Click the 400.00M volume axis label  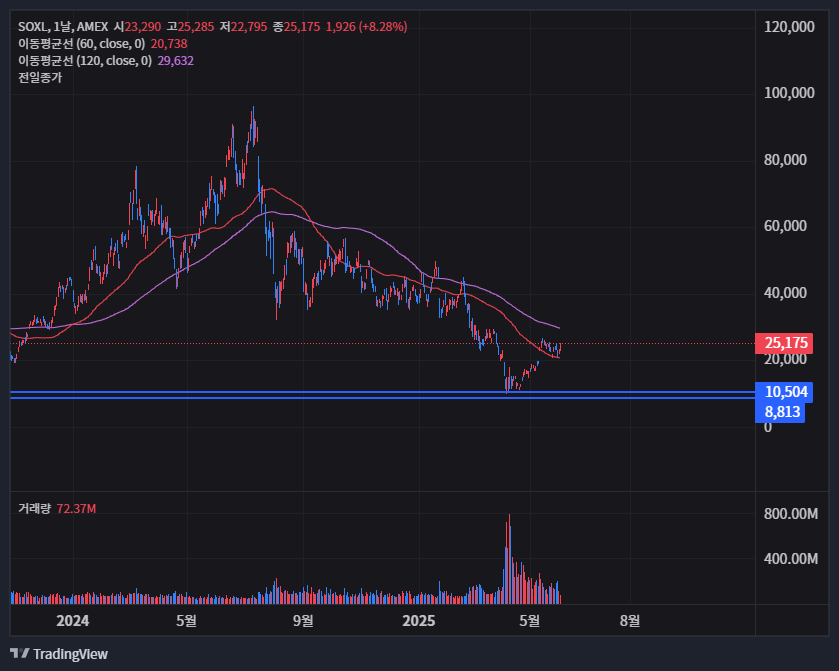tap(790, 559)
